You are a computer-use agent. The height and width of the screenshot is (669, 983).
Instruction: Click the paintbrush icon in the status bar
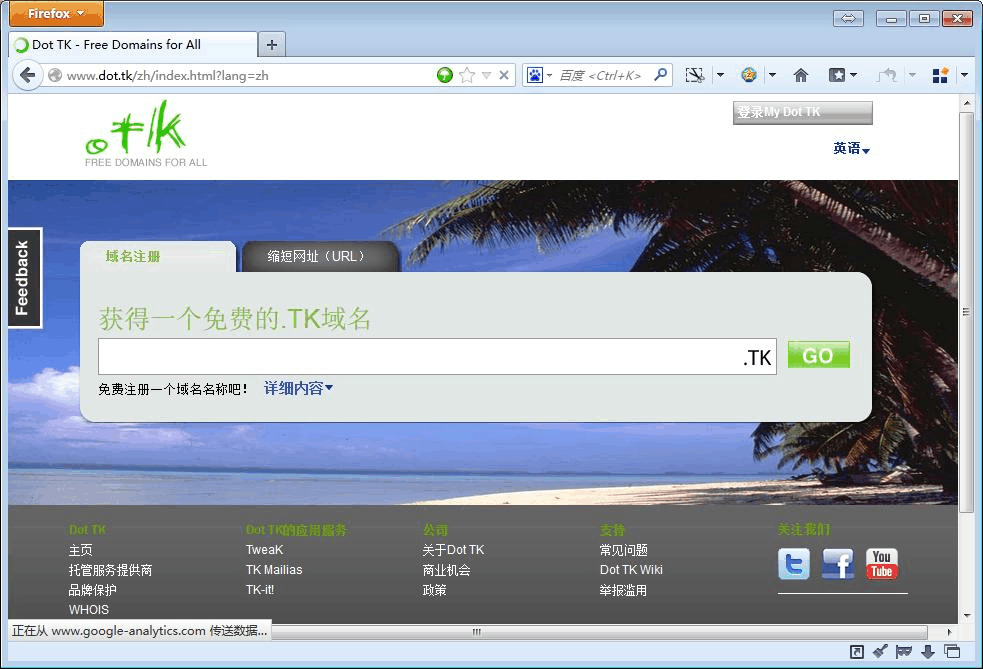click(x=880, y=652)
